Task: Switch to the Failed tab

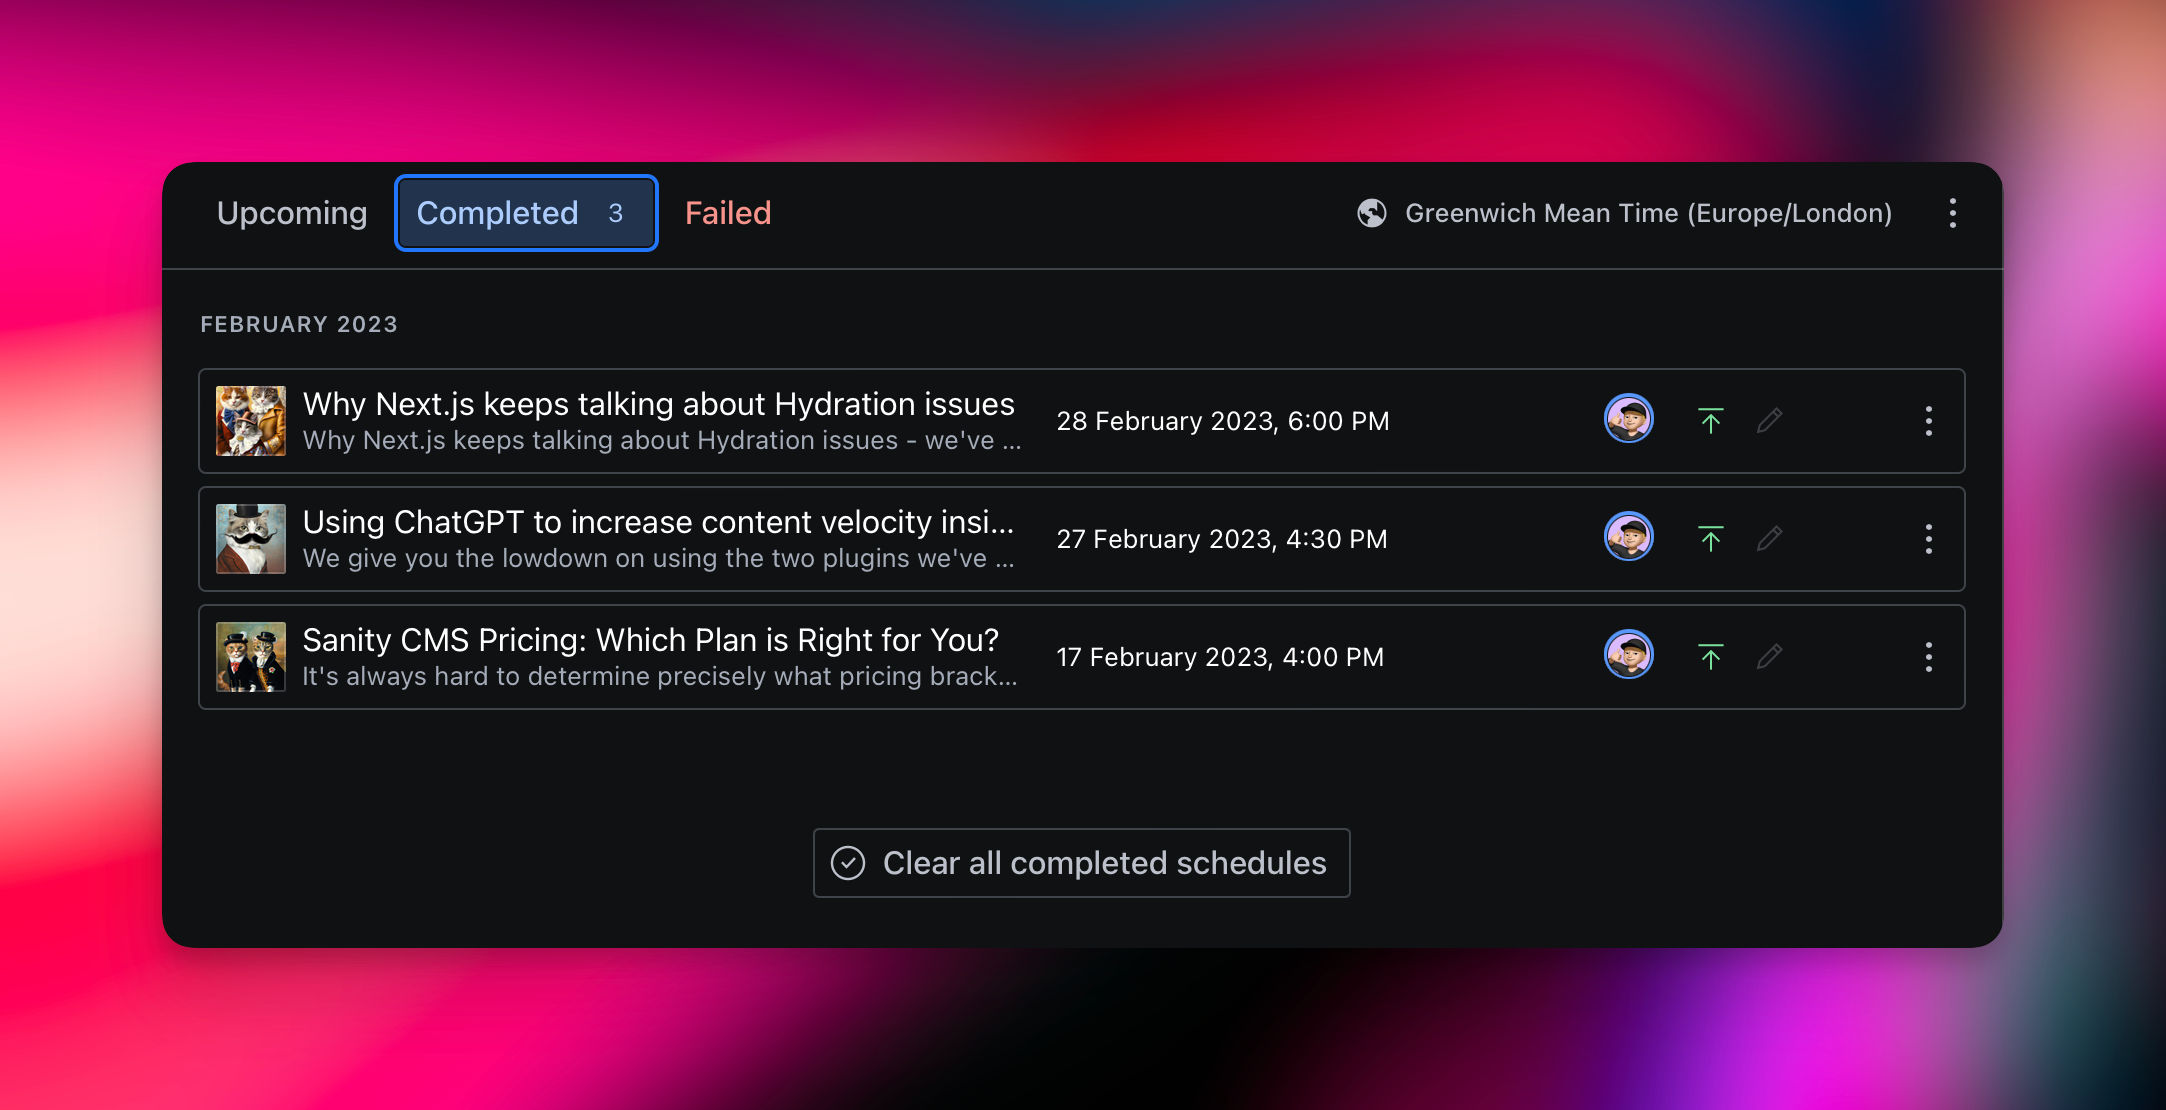Action: click(728, 213)
